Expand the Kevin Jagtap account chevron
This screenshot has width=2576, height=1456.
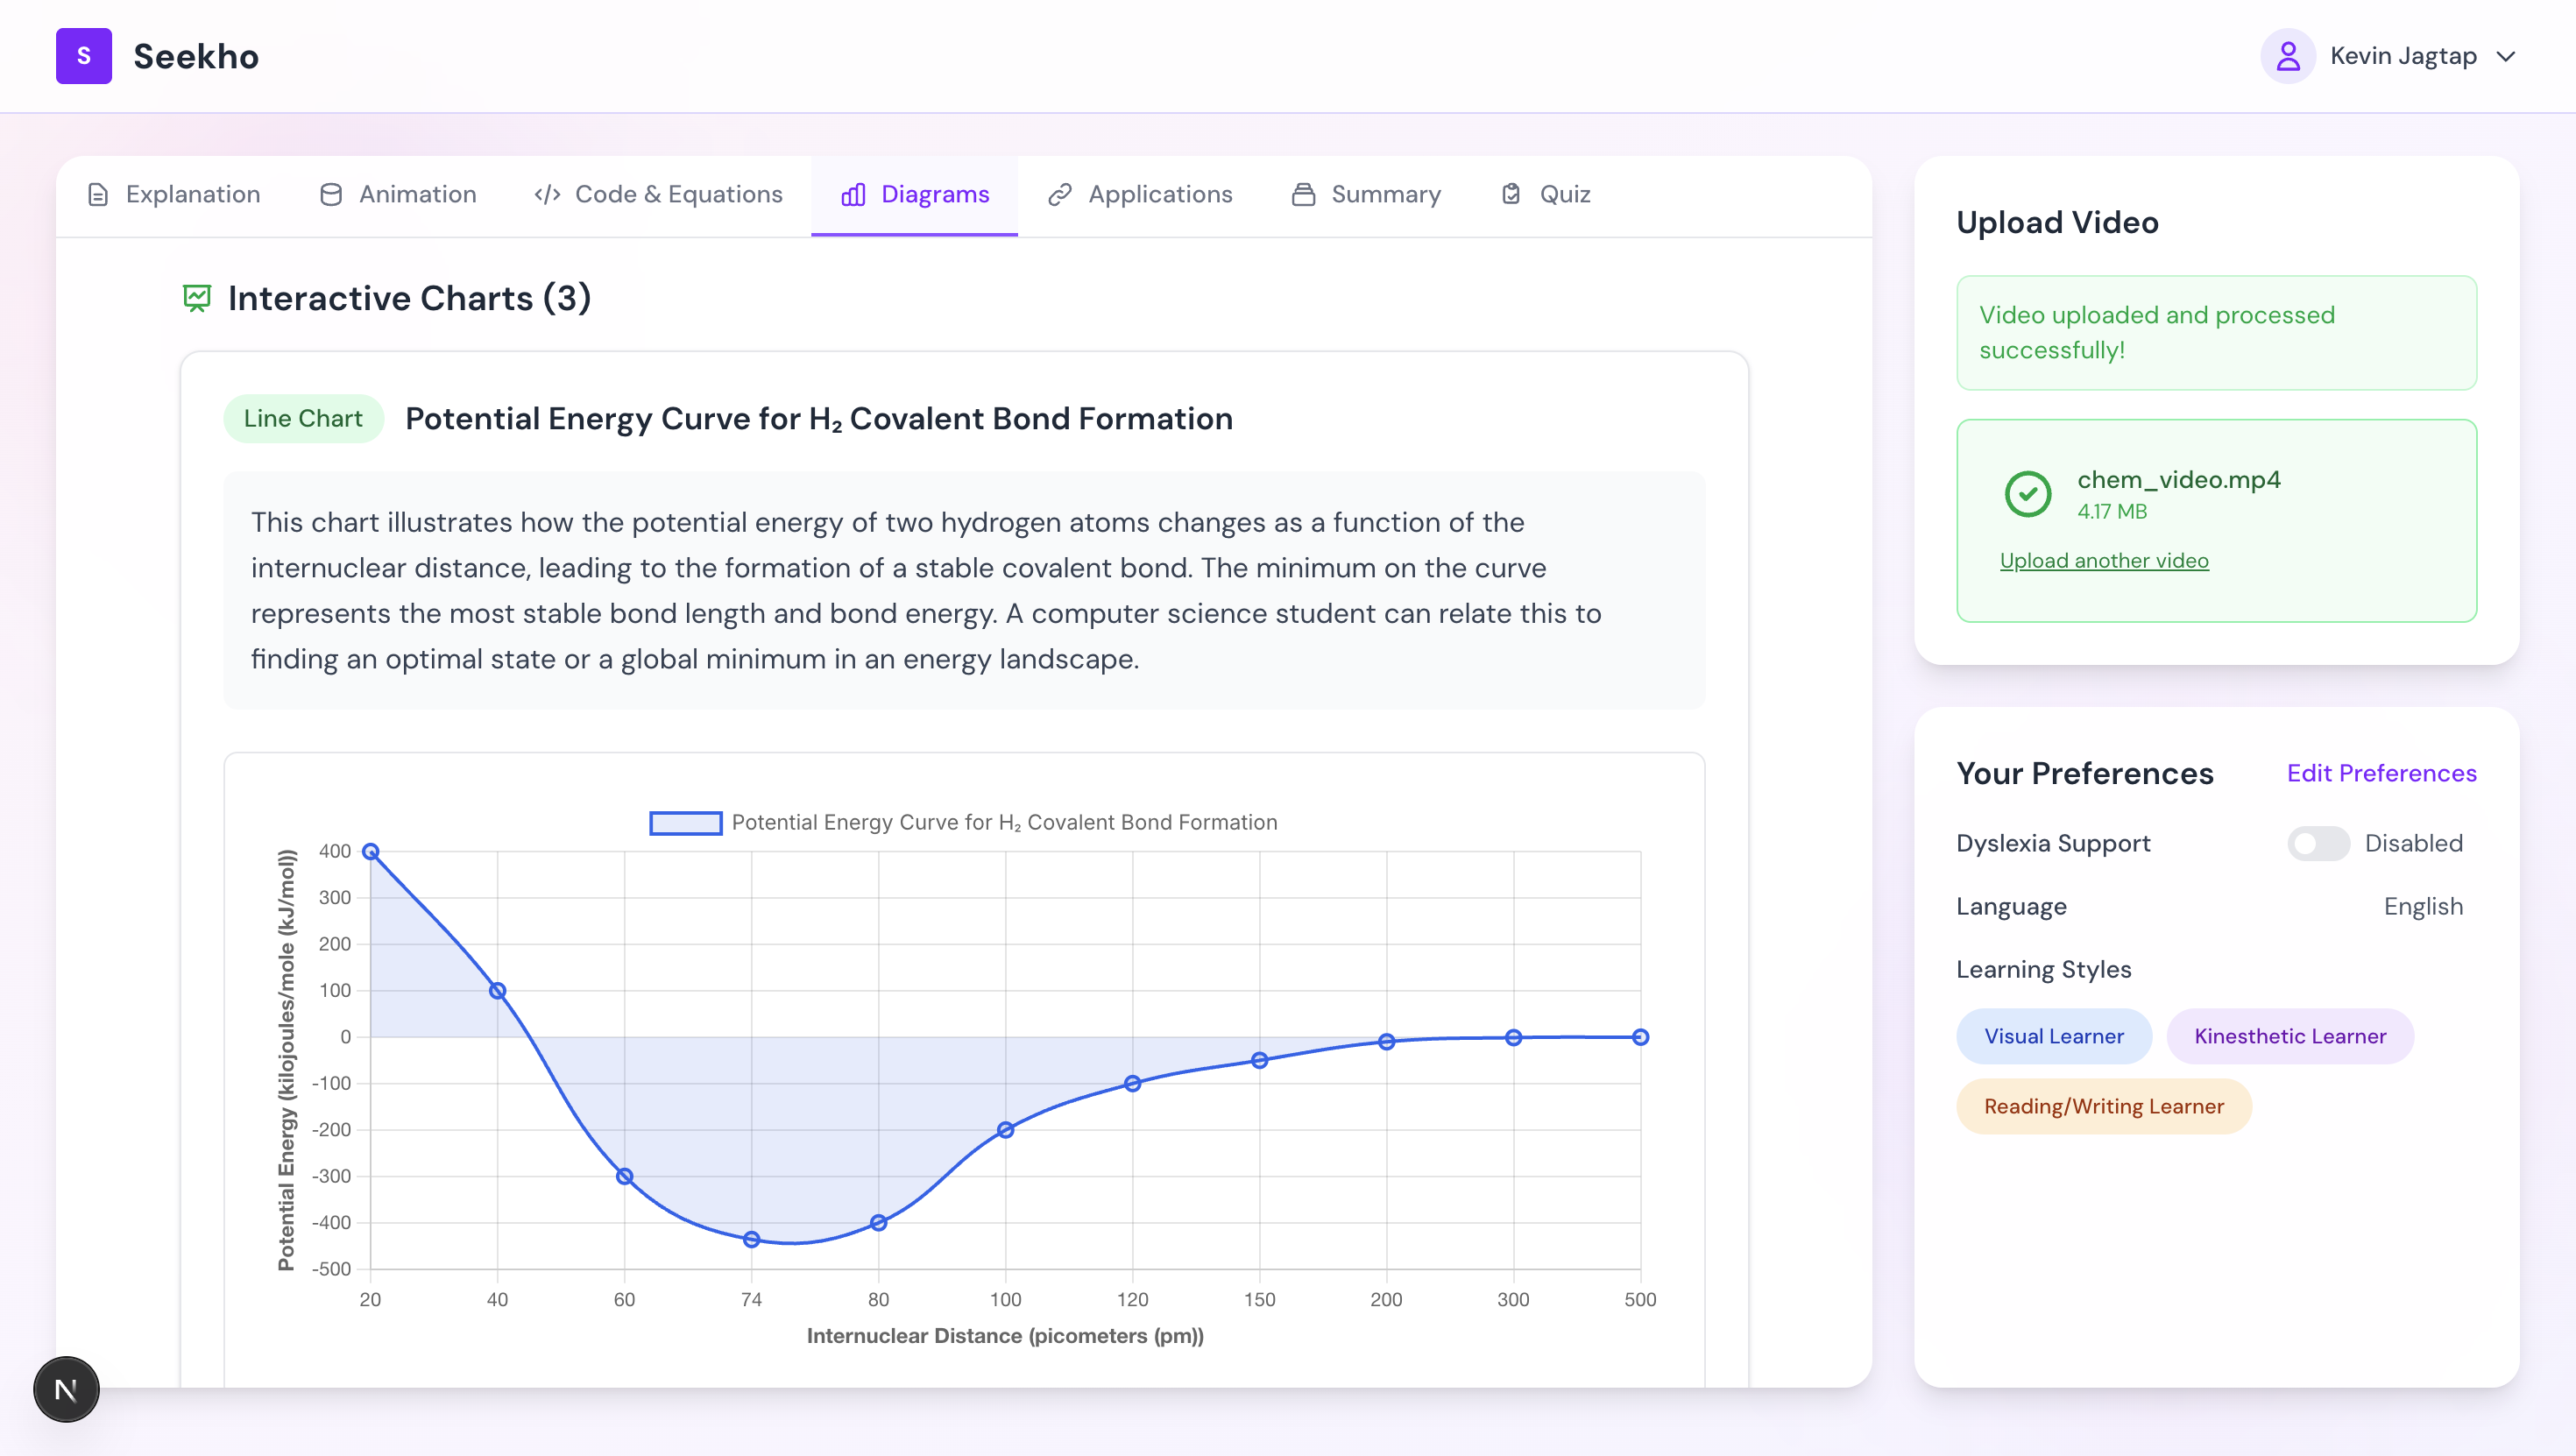coord(2505,56)
